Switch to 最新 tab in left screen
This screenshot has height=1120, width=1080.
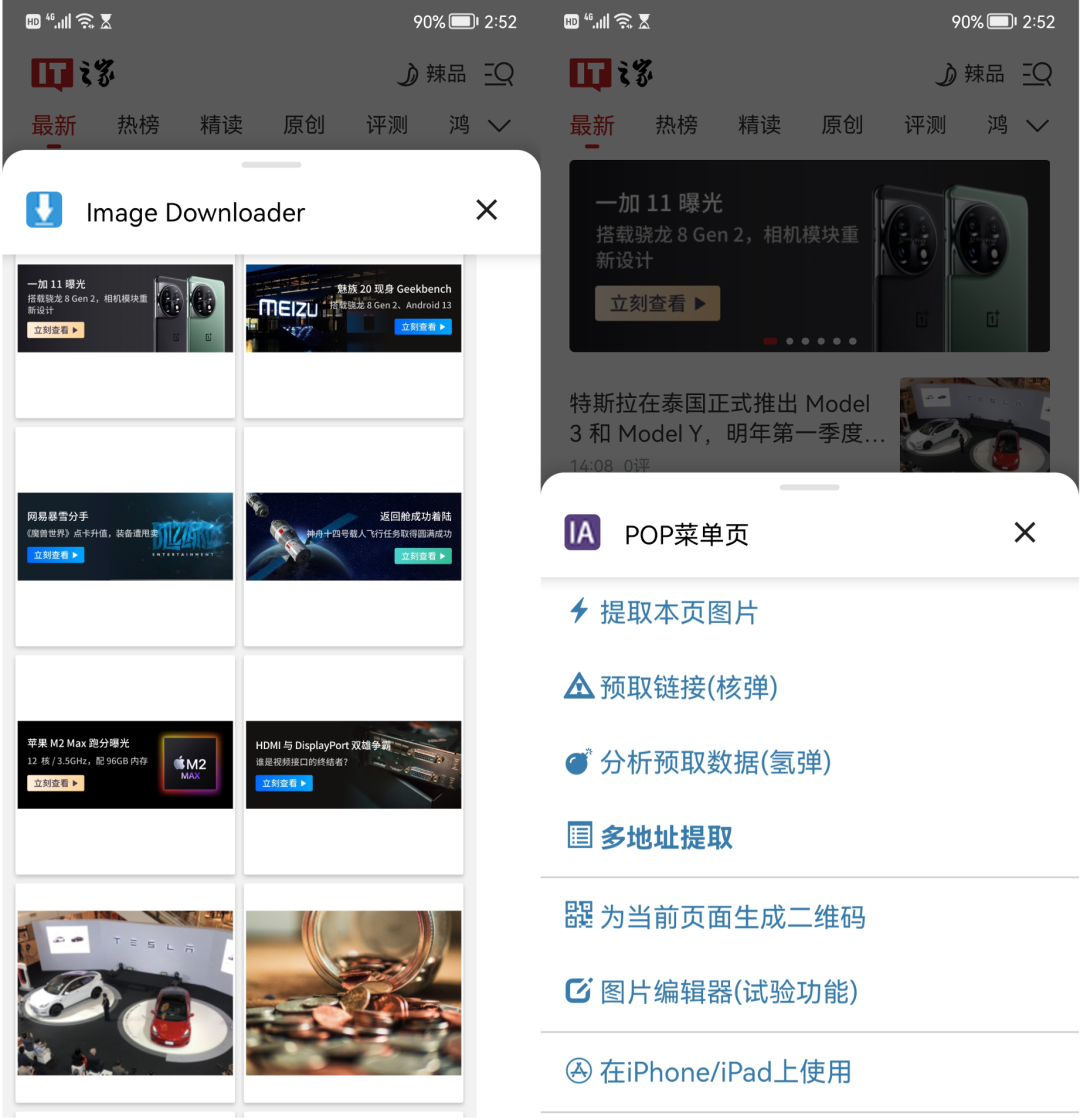coord(54,125)
